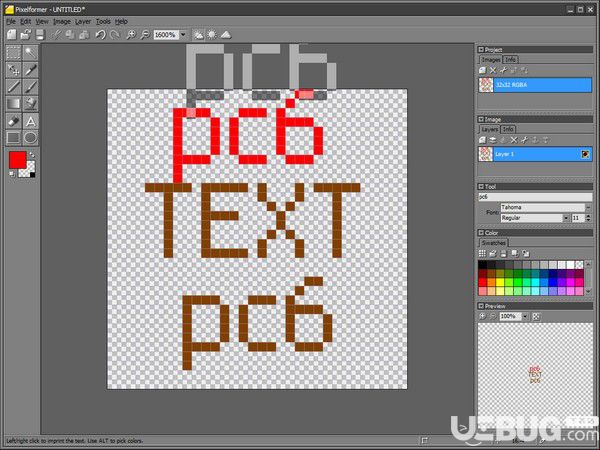600x450 pixels.
Task: Open a file using the toolbar icon
Action: [x=26, y=35]
